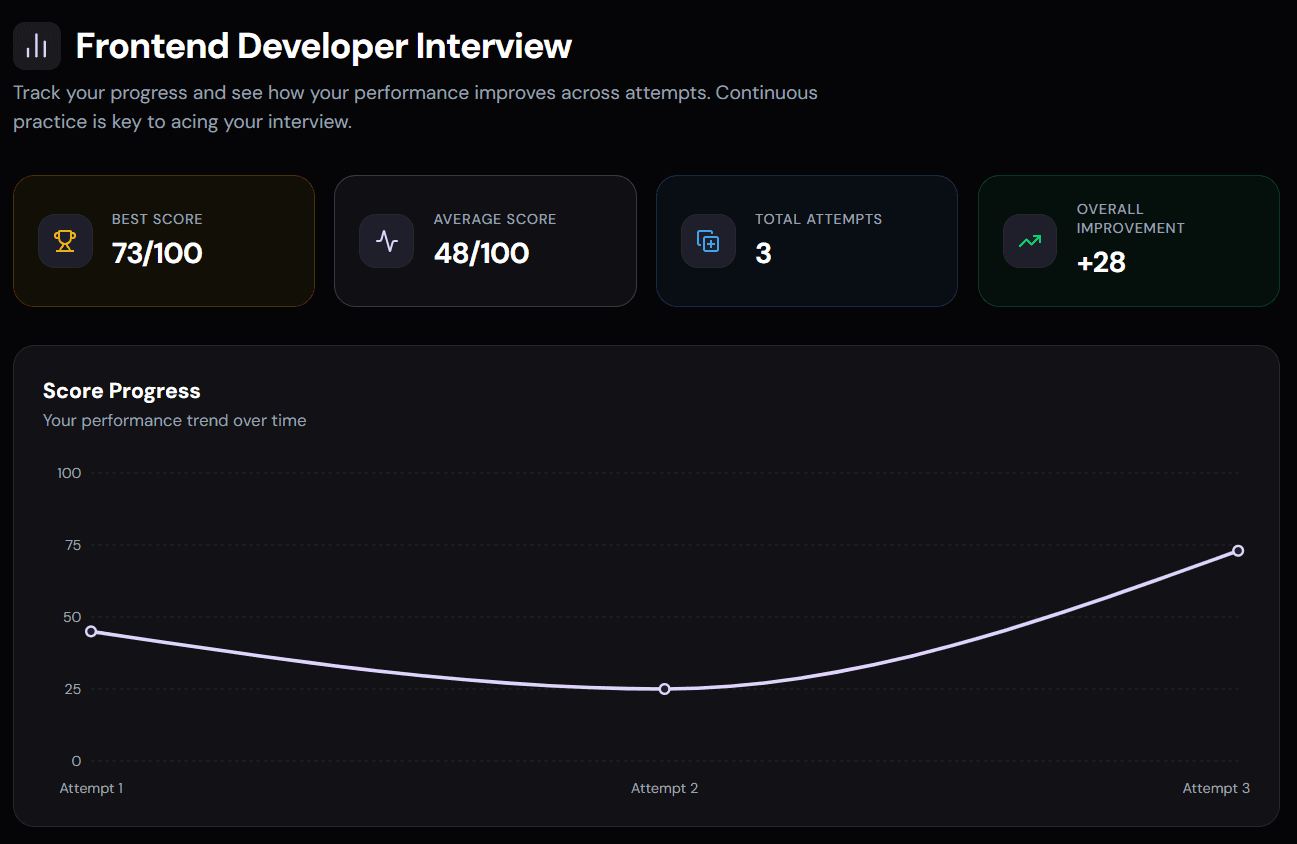This screenshot has width=1297, height=844.
Task: Select the Attempt 1 data point on chart
Action: pyautogui.click(x=91, y=631)
